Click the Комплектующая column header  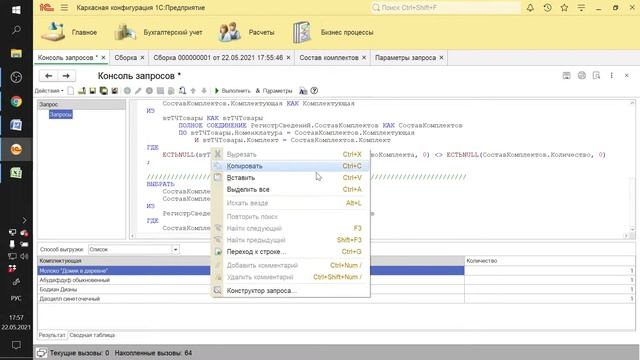pyautogui.click(x=251, y=261)
